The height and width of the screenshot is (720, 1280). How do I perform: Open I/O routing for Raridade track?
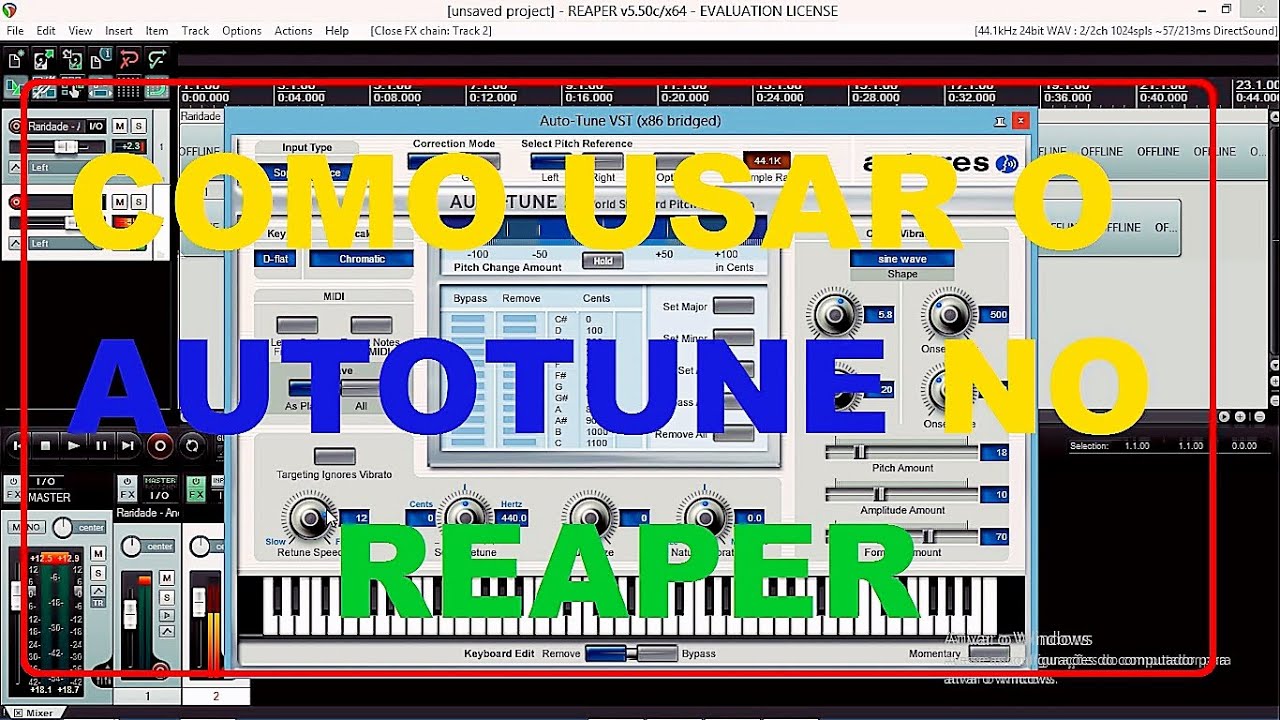click(96, 126)
